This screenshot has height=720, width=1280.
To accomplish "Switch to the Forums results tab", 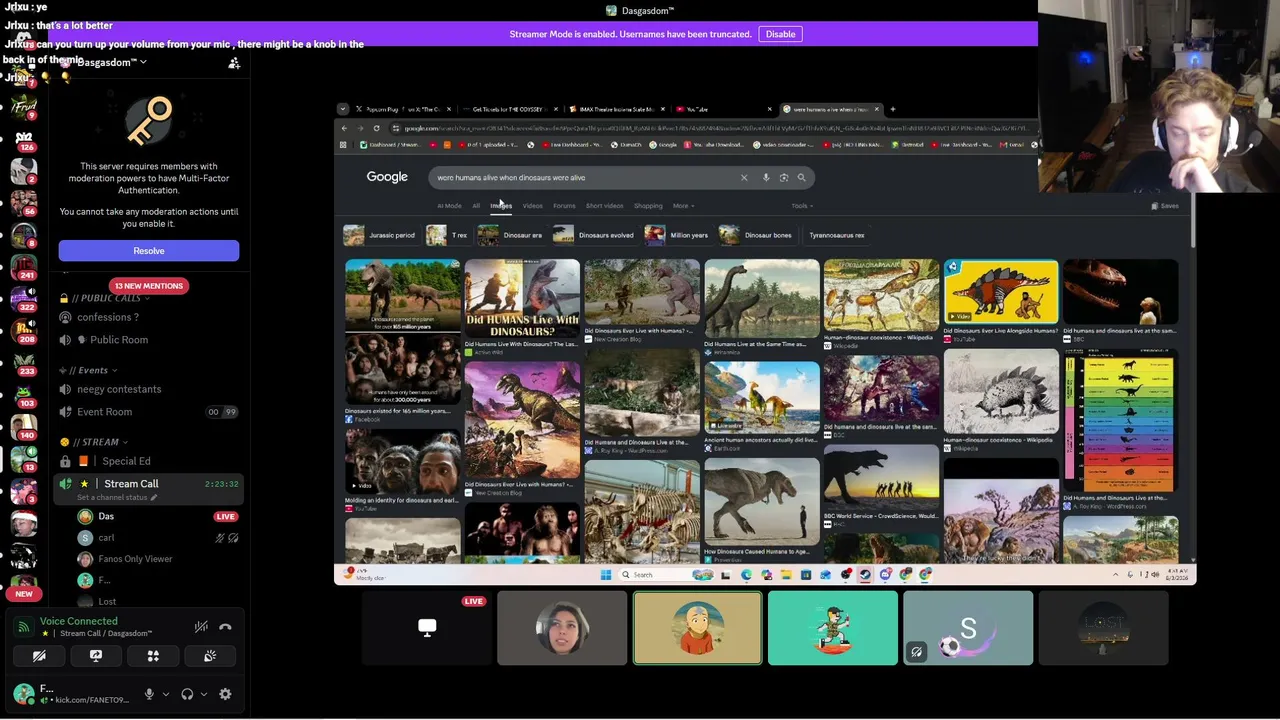I will [x=564, y=206].
